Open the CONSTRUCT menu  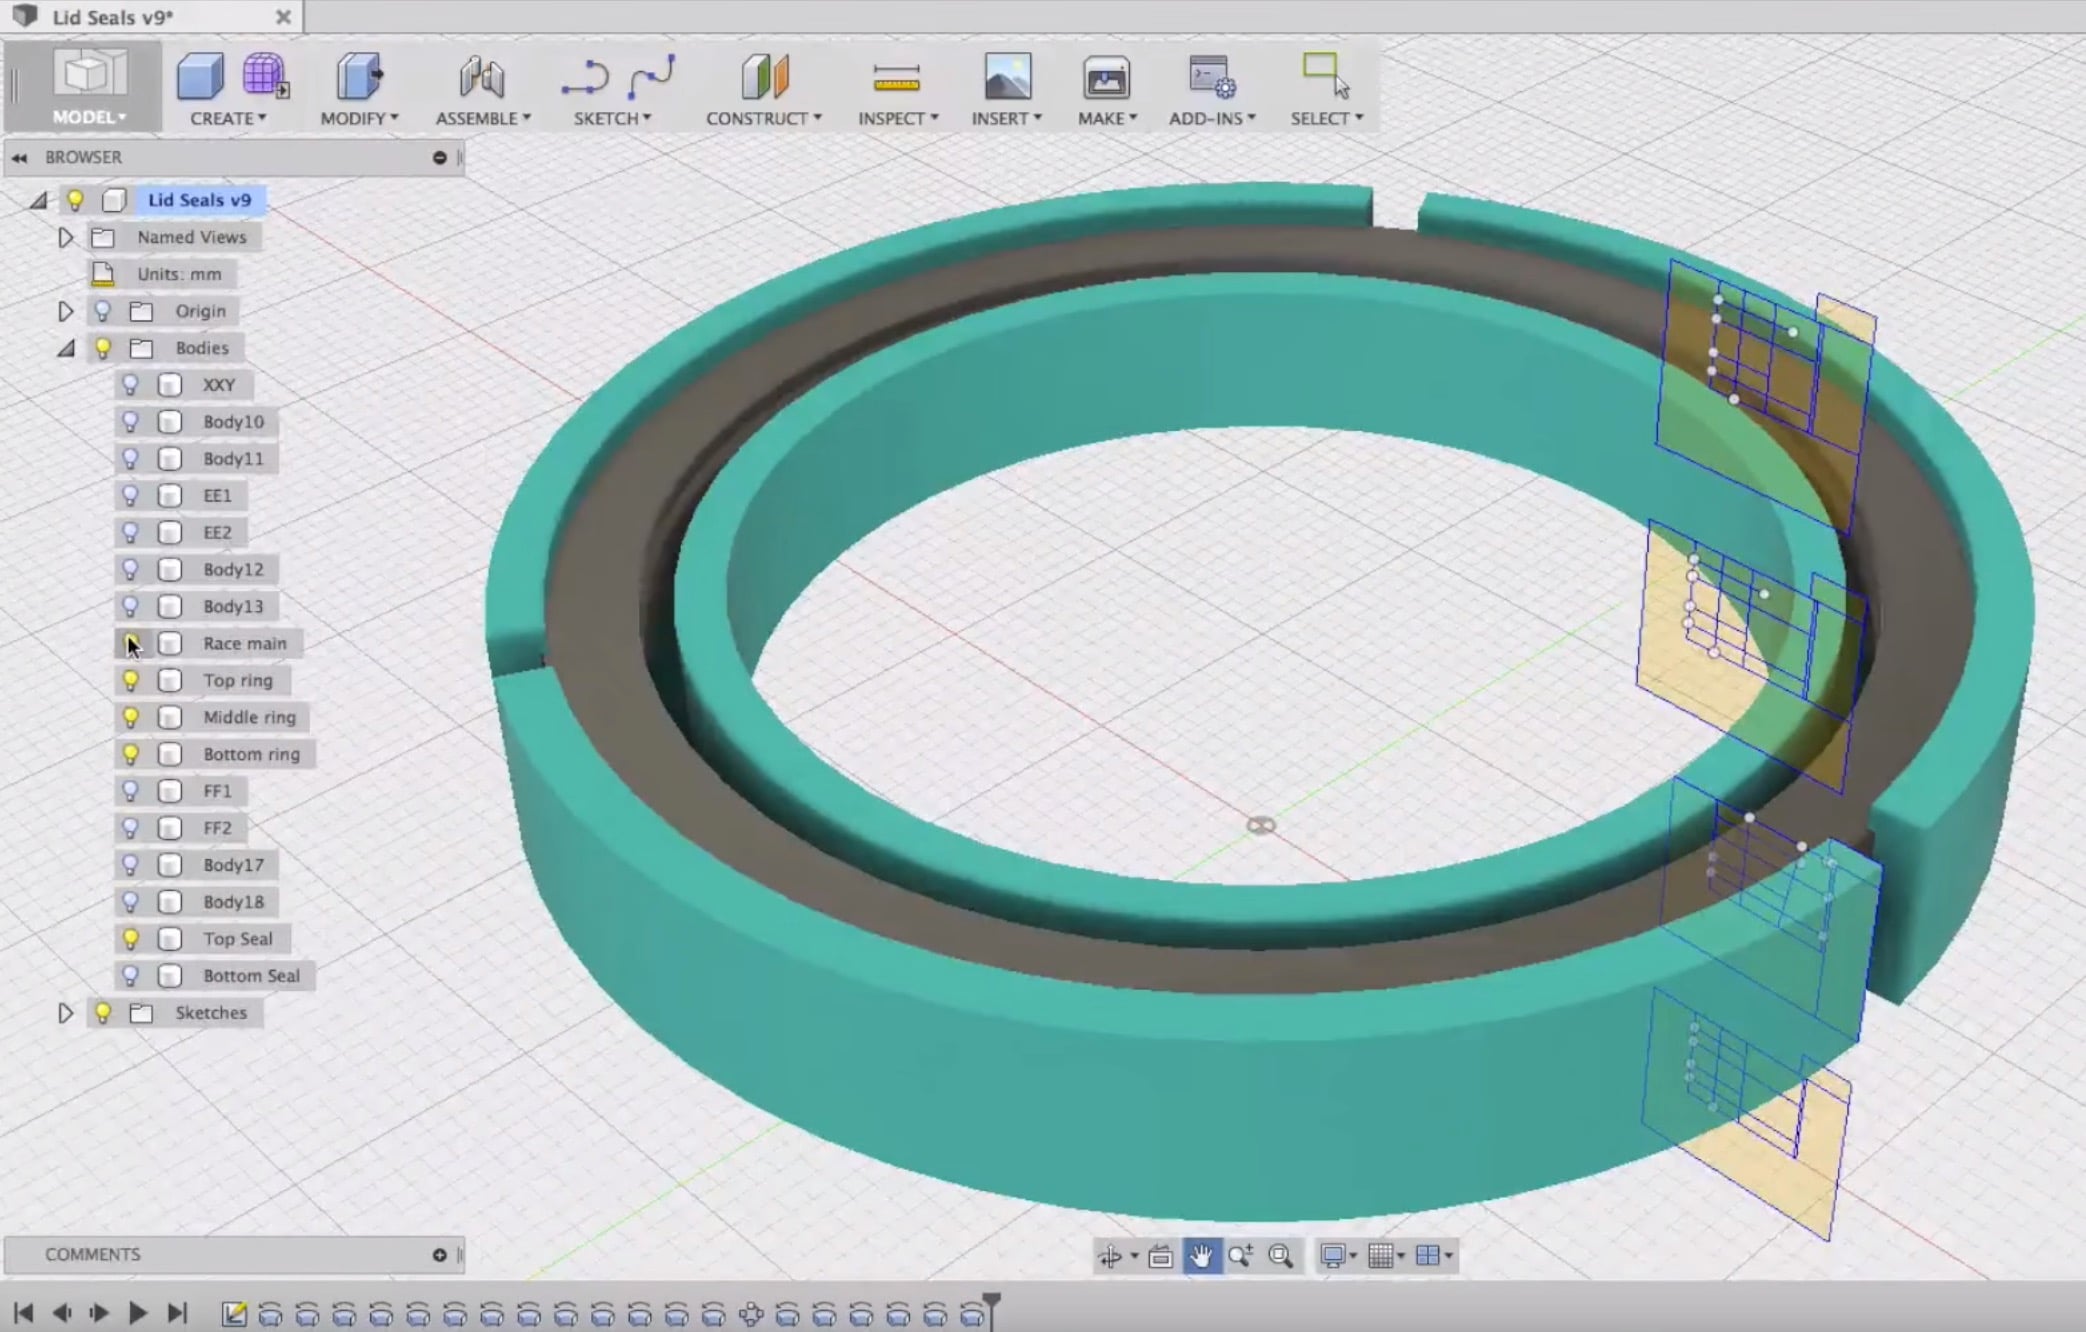[x=763, y=118]
